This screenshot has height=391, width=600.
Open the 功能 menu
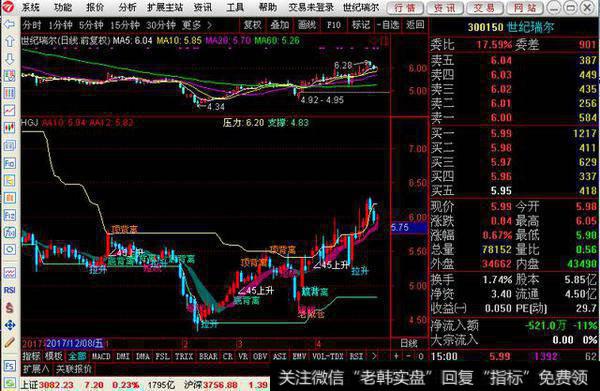click(x=63, y=7)
